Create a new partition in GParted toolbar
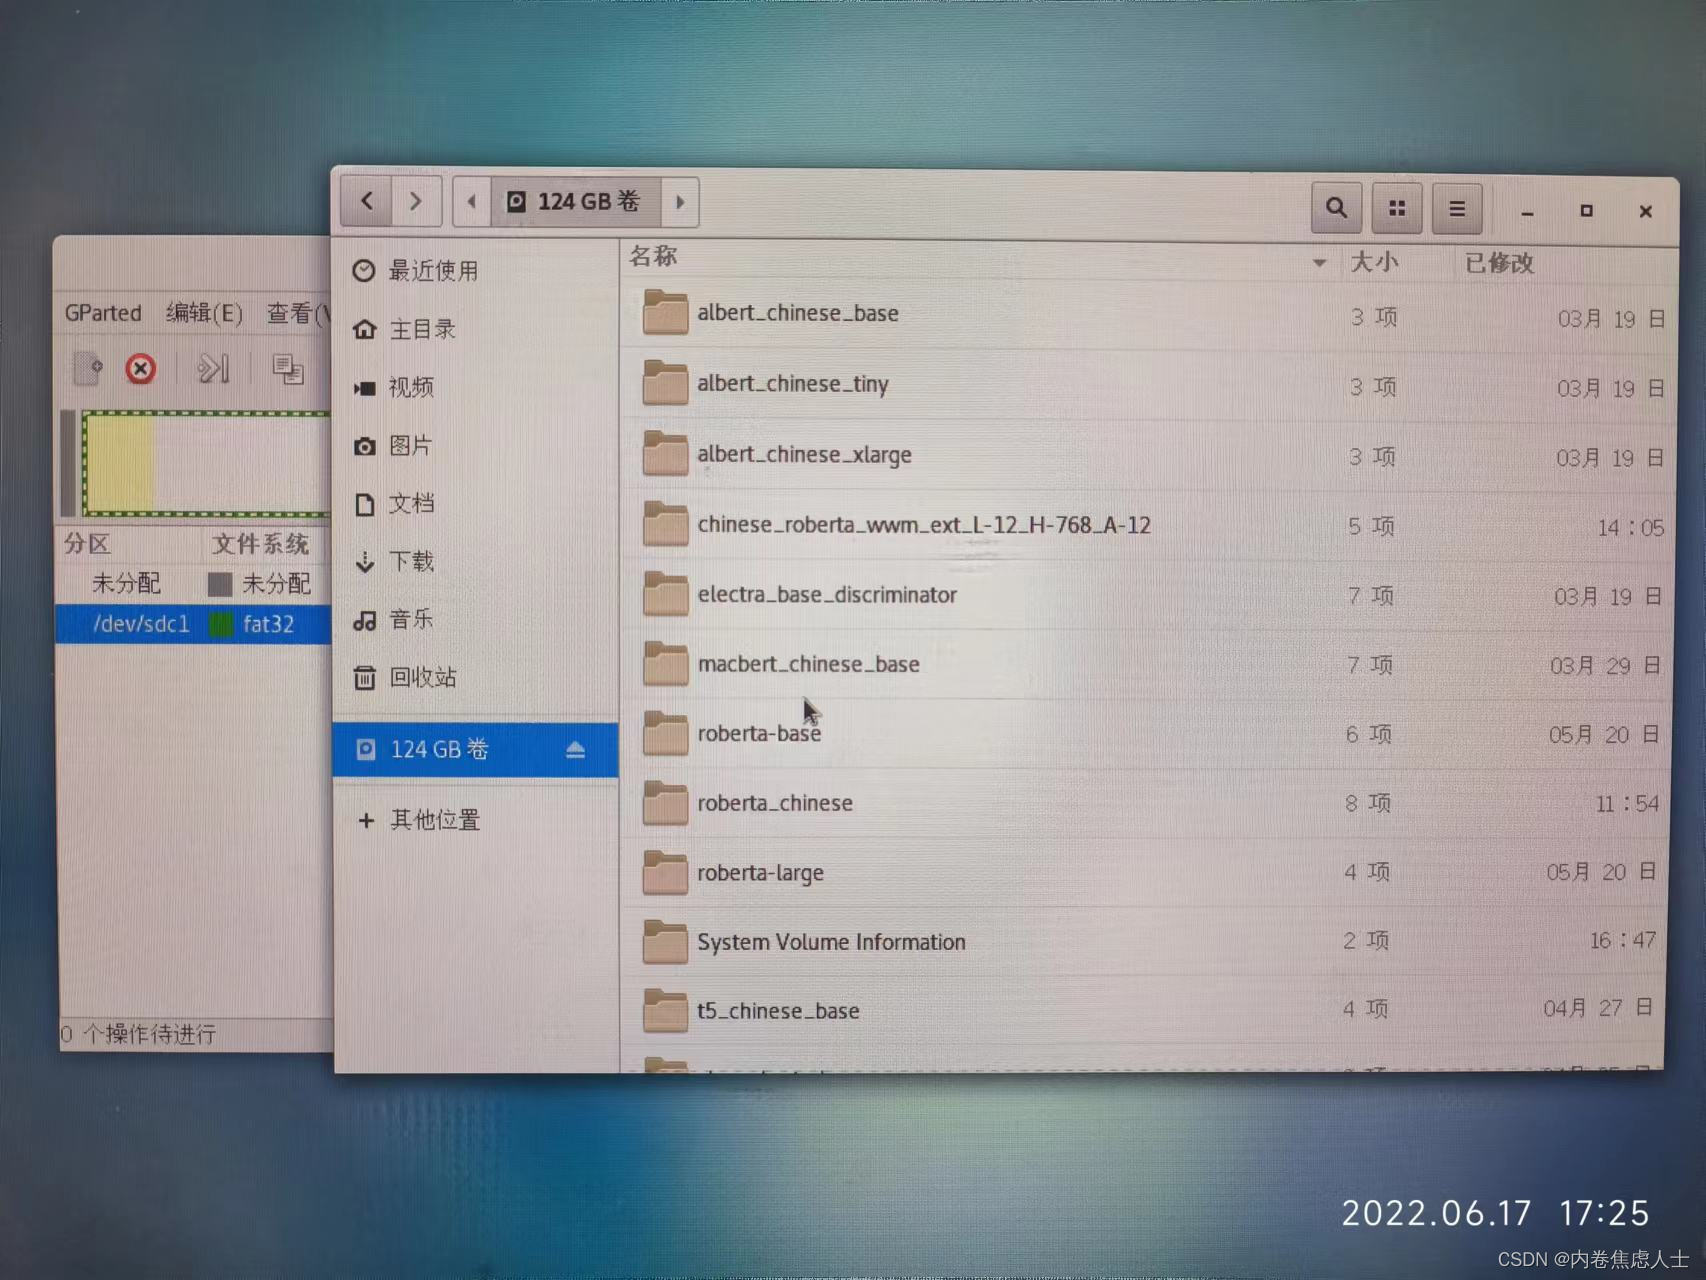 [x=89, y=369]
